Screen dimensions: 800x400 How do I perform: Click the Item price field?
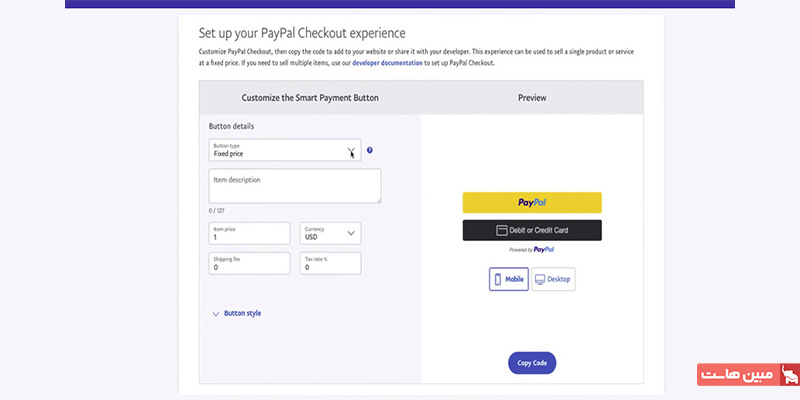coord(249,233)
